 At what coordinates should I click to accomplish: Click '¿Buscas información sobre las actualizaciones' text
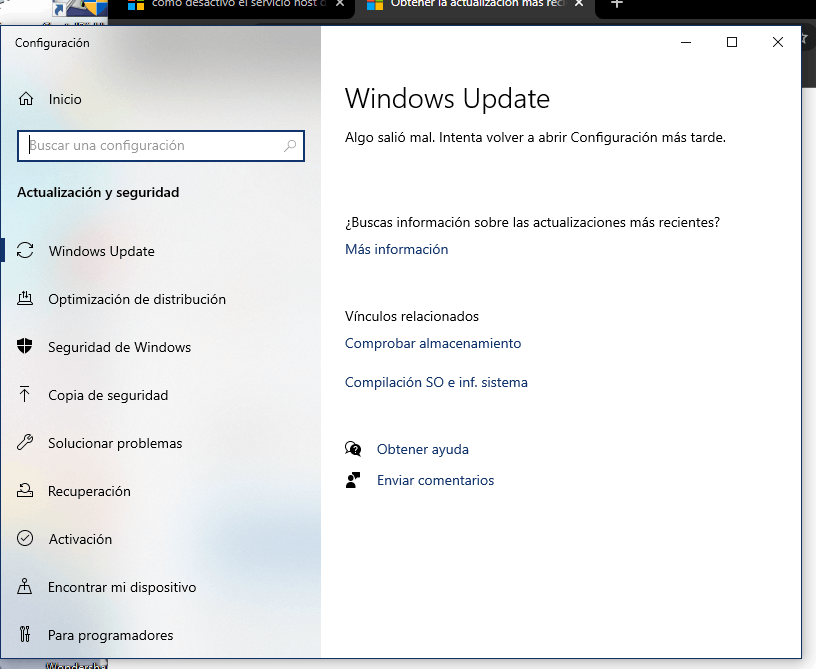click(532, 223)
